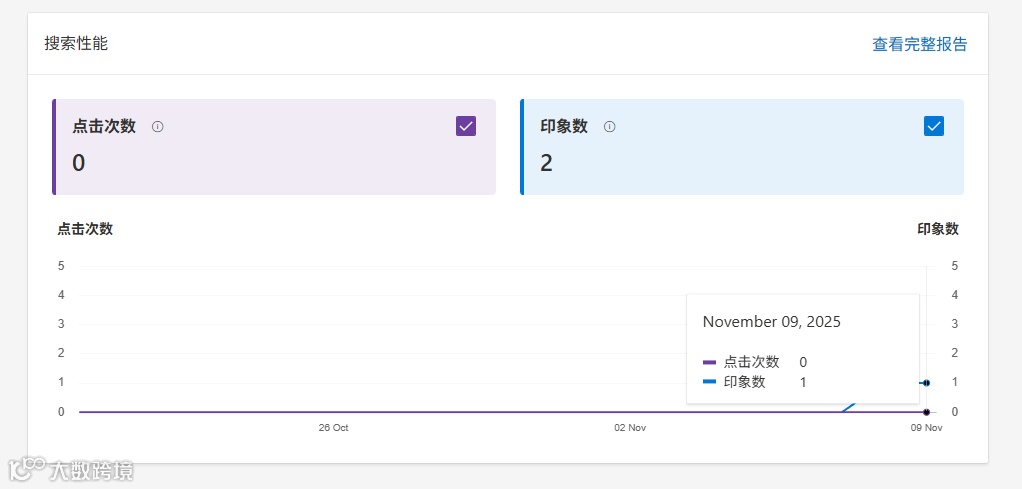Image resolution: width=1022 pixels, height=489 pixels.
Task: Click the blue 印象数 legend marker in tooltip
Action: (x=710, y=382)
